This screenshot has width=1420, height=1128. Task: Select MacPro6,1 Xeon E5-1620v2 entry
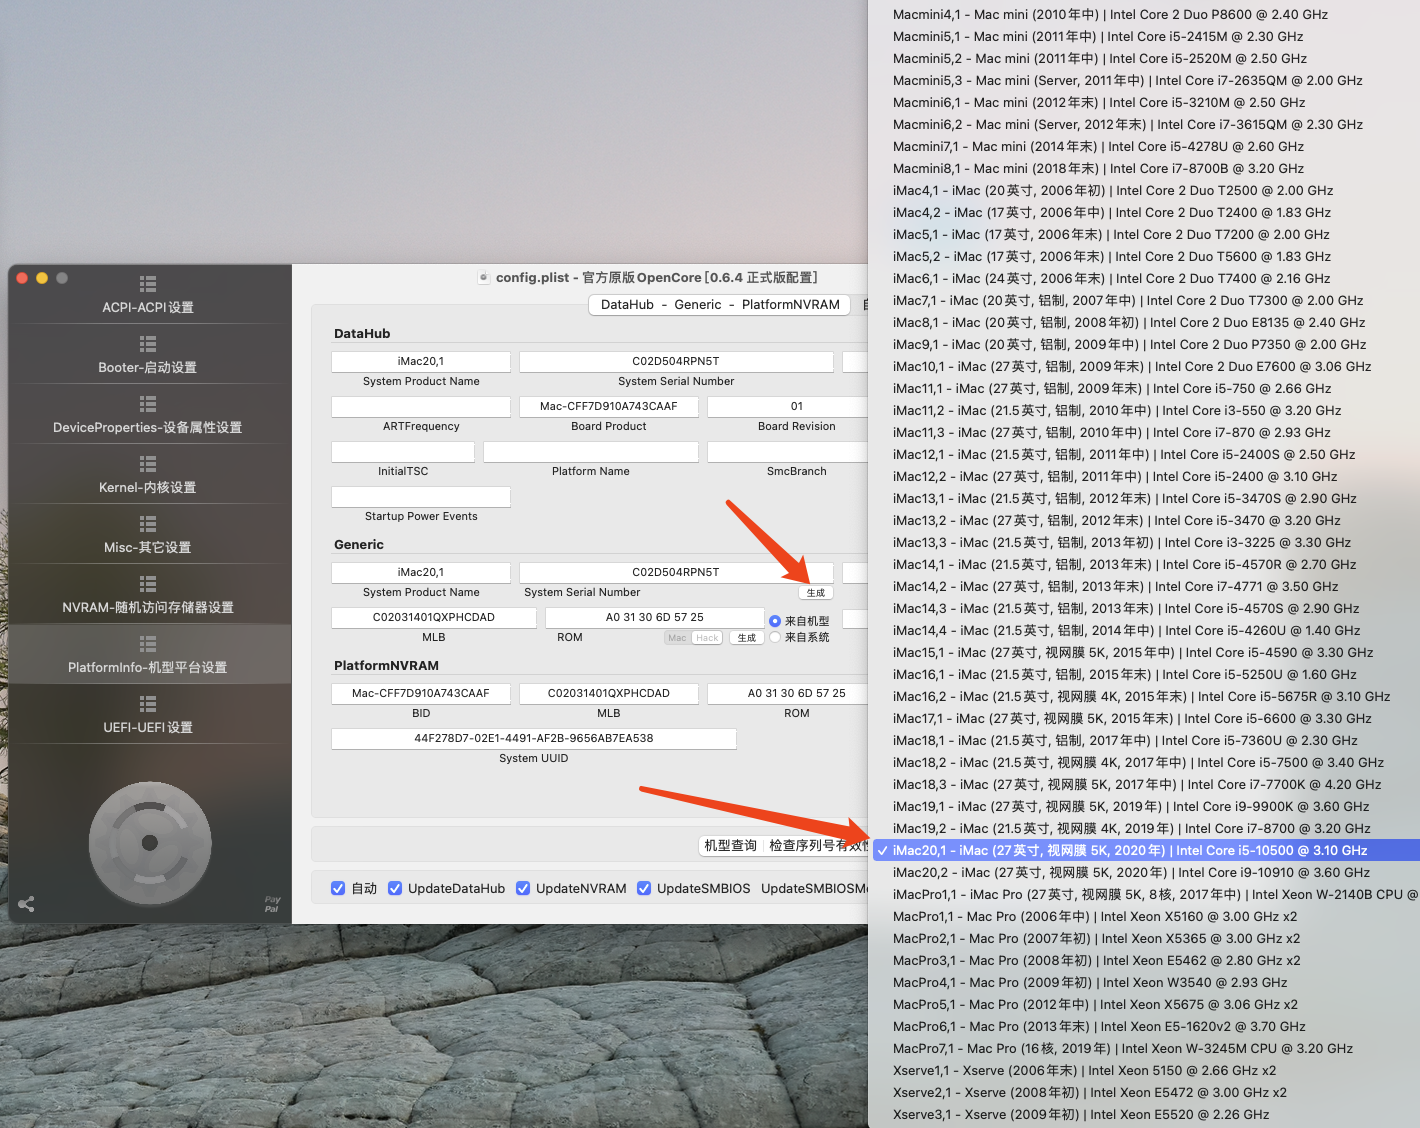[x=1144, y=1026]
